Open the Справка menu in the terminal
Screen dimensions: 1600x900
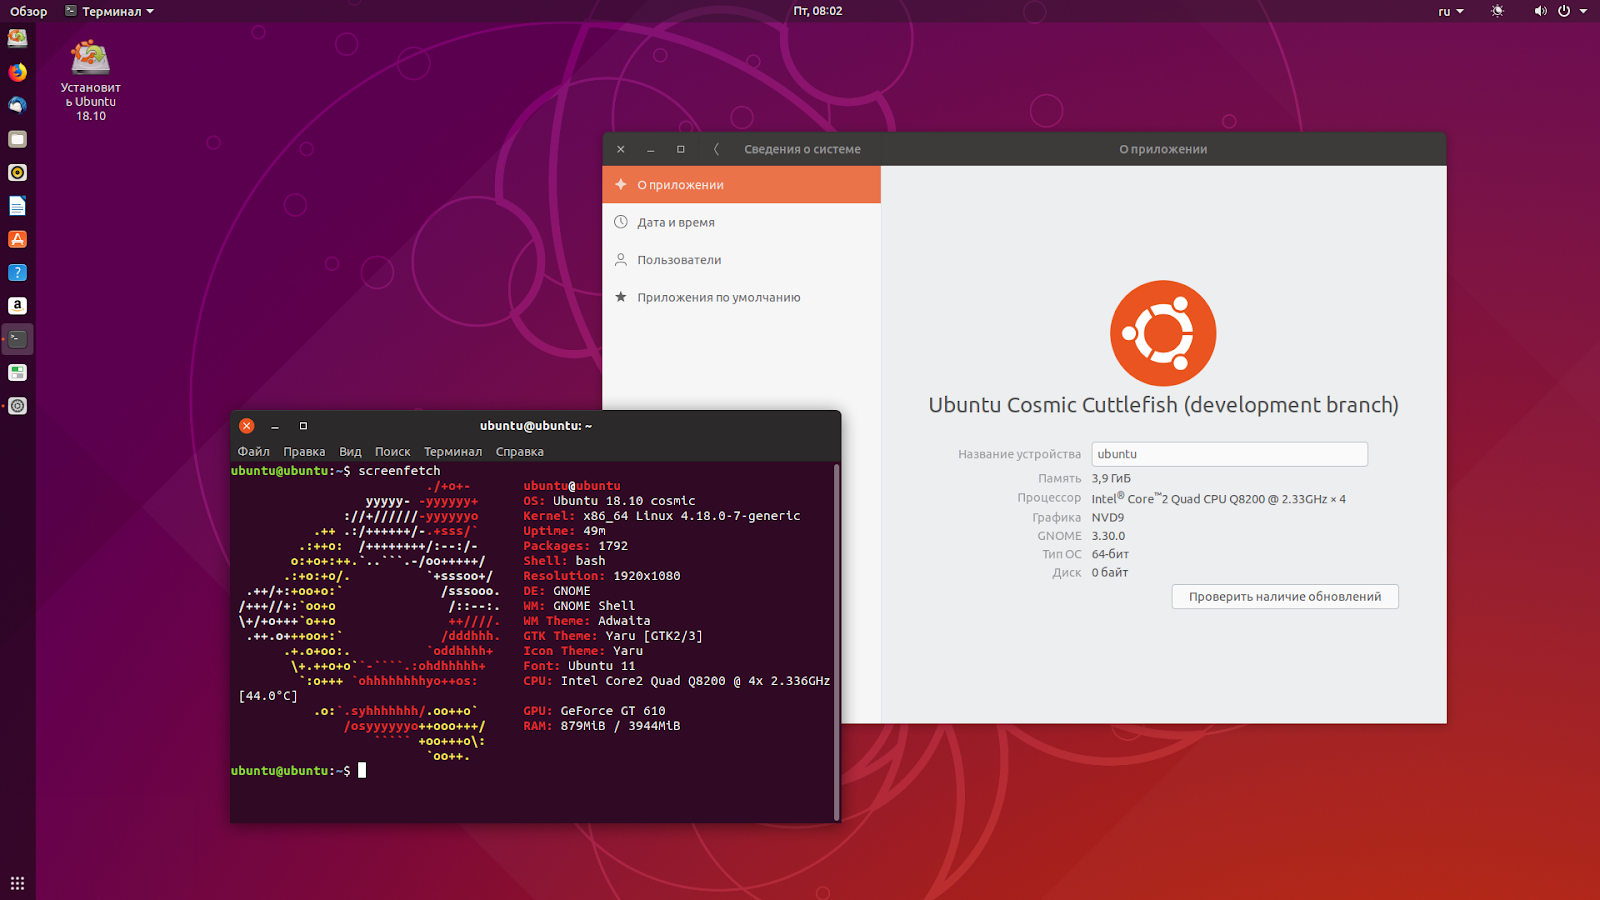click(520, 452)
